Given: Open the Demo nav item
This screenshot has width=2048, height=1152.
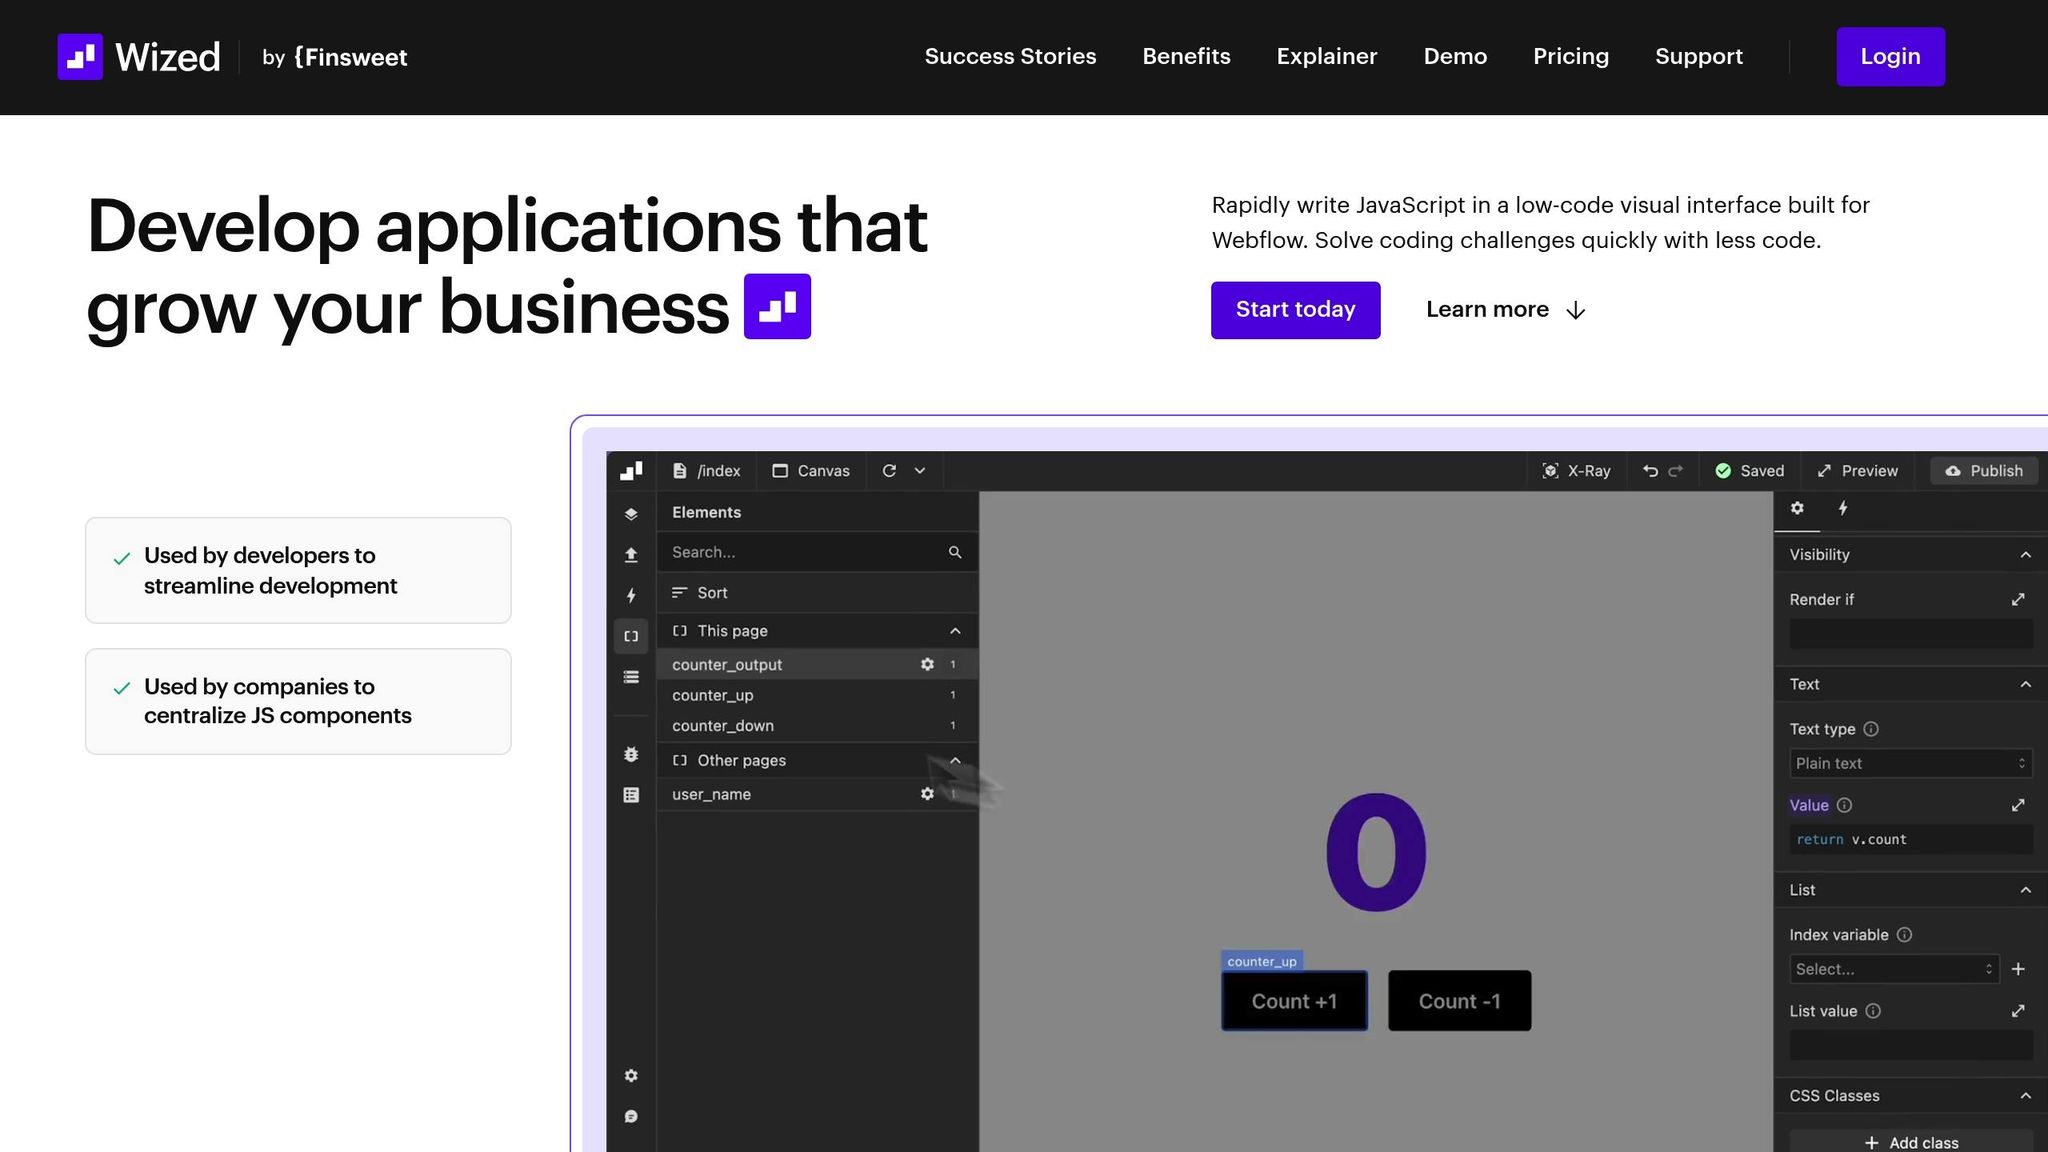Looking at the screenshot, I should tap(1455, 57).
